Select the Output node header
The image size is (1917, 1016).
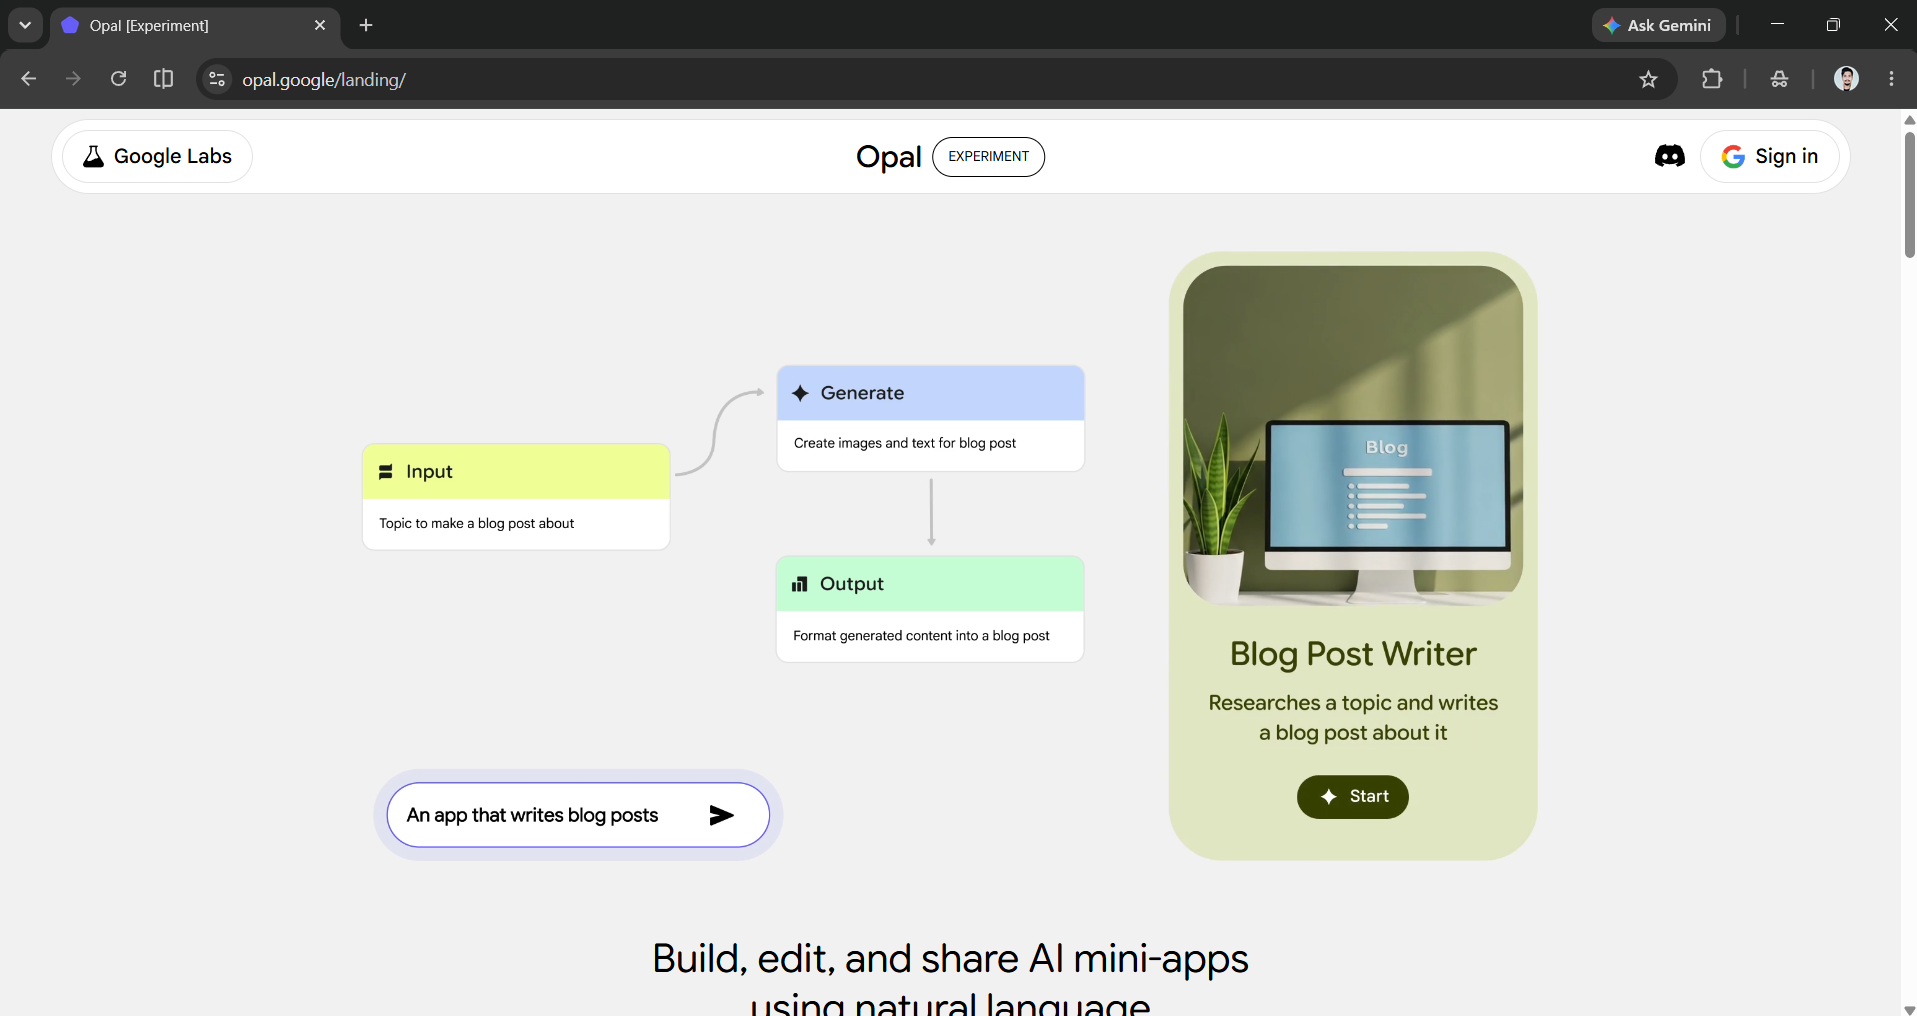pyautogui.click(x=930, y=584)
